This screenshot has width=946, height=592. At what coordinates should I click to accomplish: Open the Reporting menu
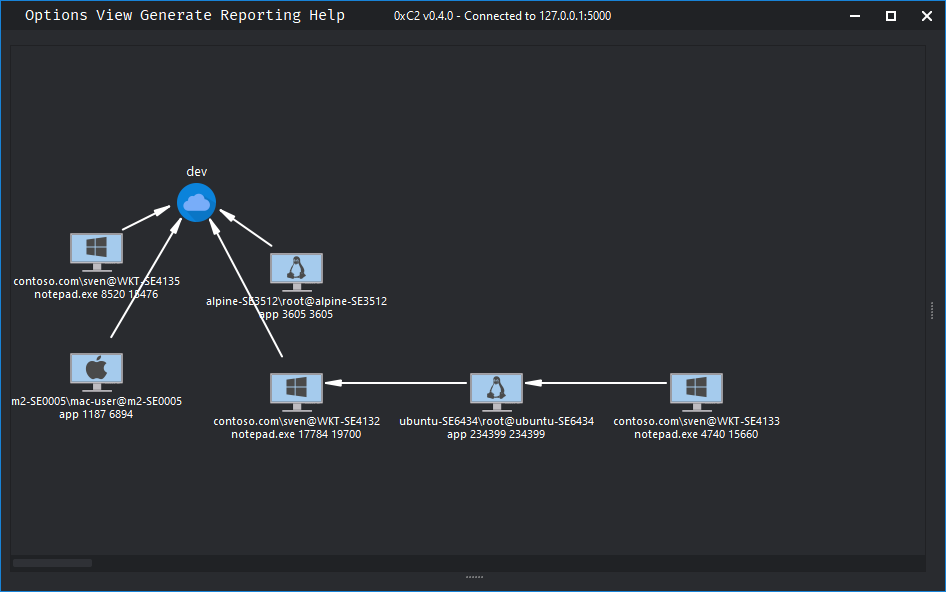pyautogui.click(x=260, y=15)
